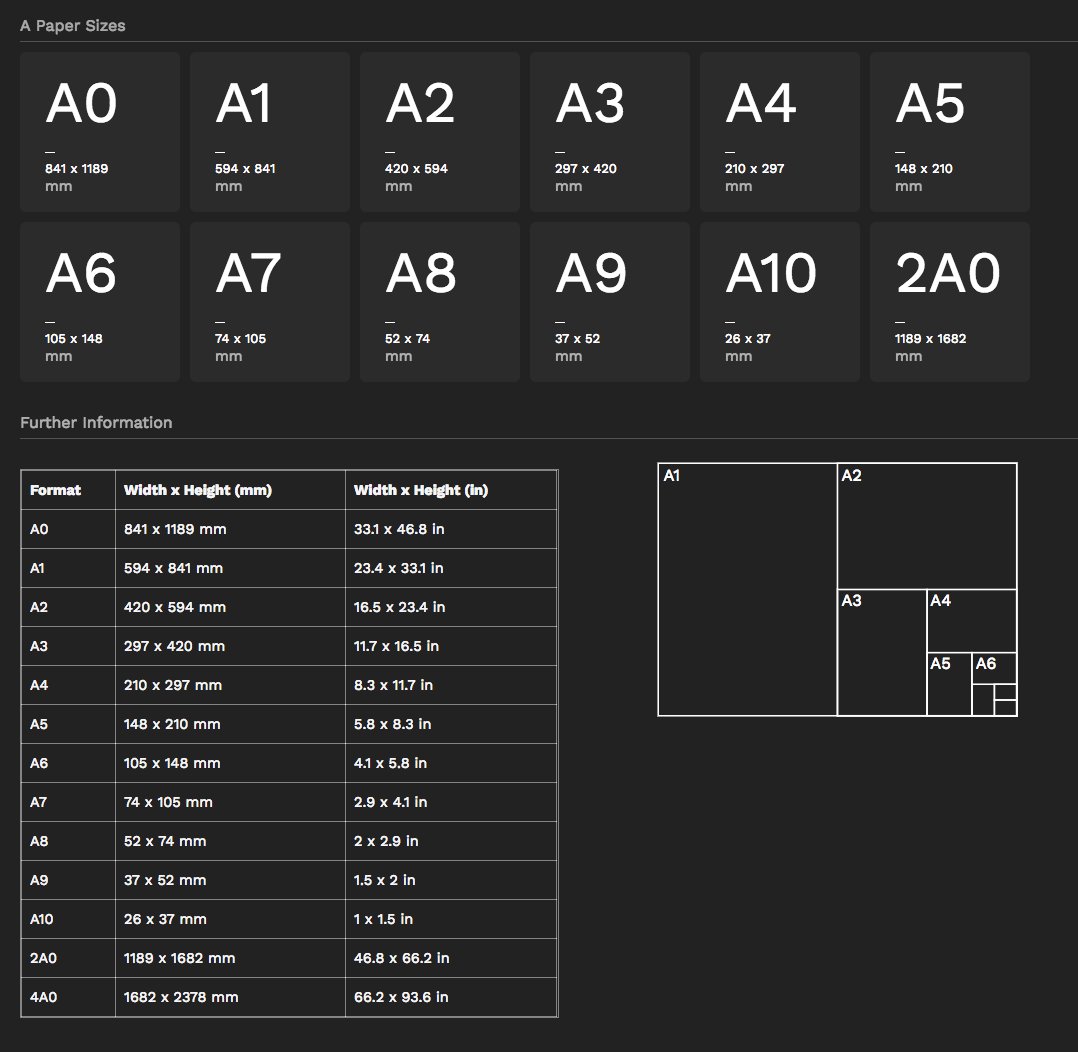This screenshot has width=1078, height=1052.
Task: Click the A2 region in the diagram
Action: click(927, 526)
